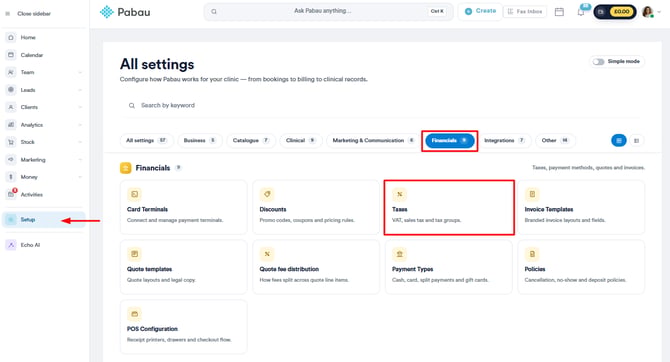Select the Clinical tab

coord(300,140)
